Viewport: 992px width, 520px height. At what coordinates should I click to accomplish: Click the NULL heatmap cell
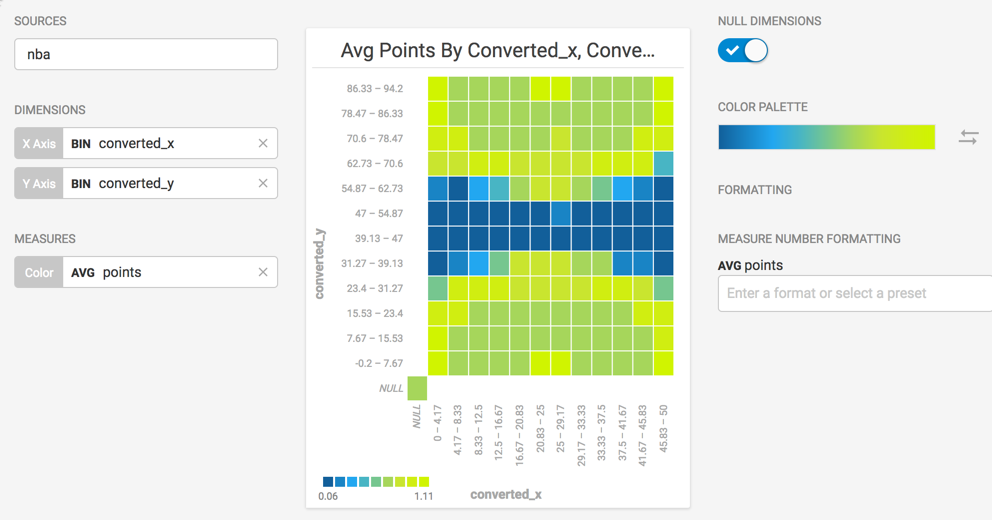417,388
